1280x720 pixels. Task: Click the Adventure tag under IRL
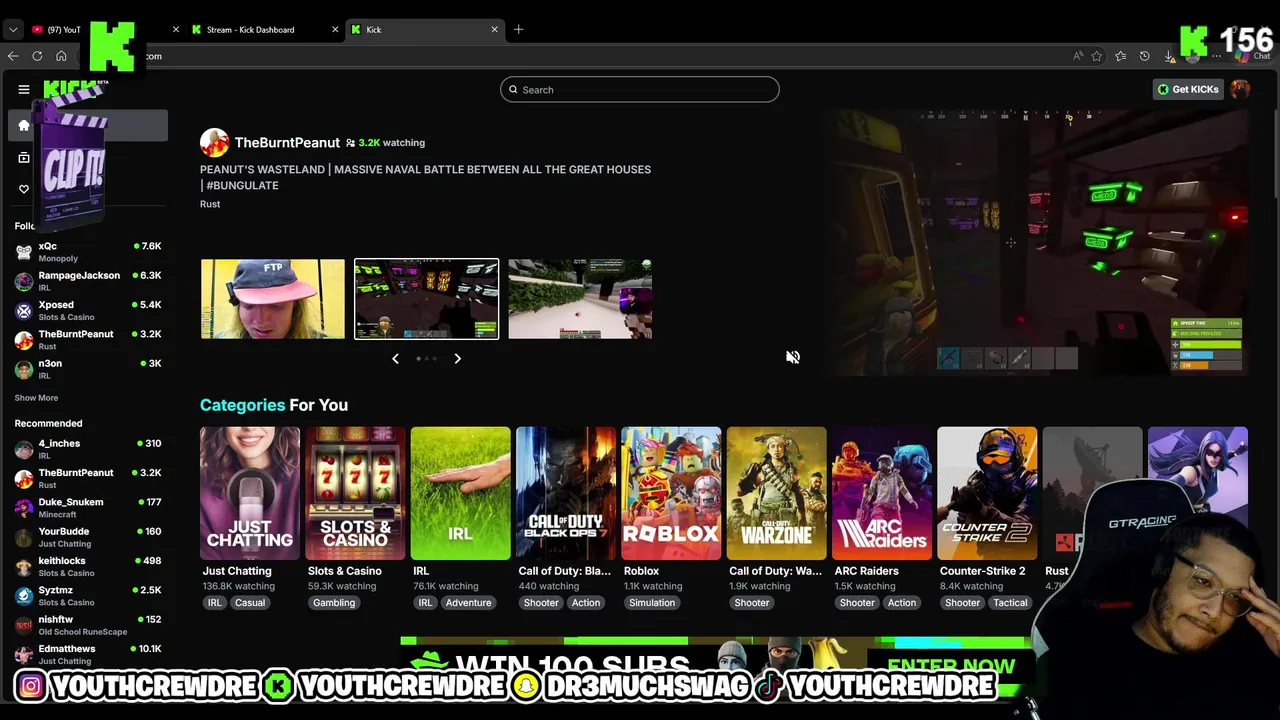pyautogui.click(x=468, y=603)
